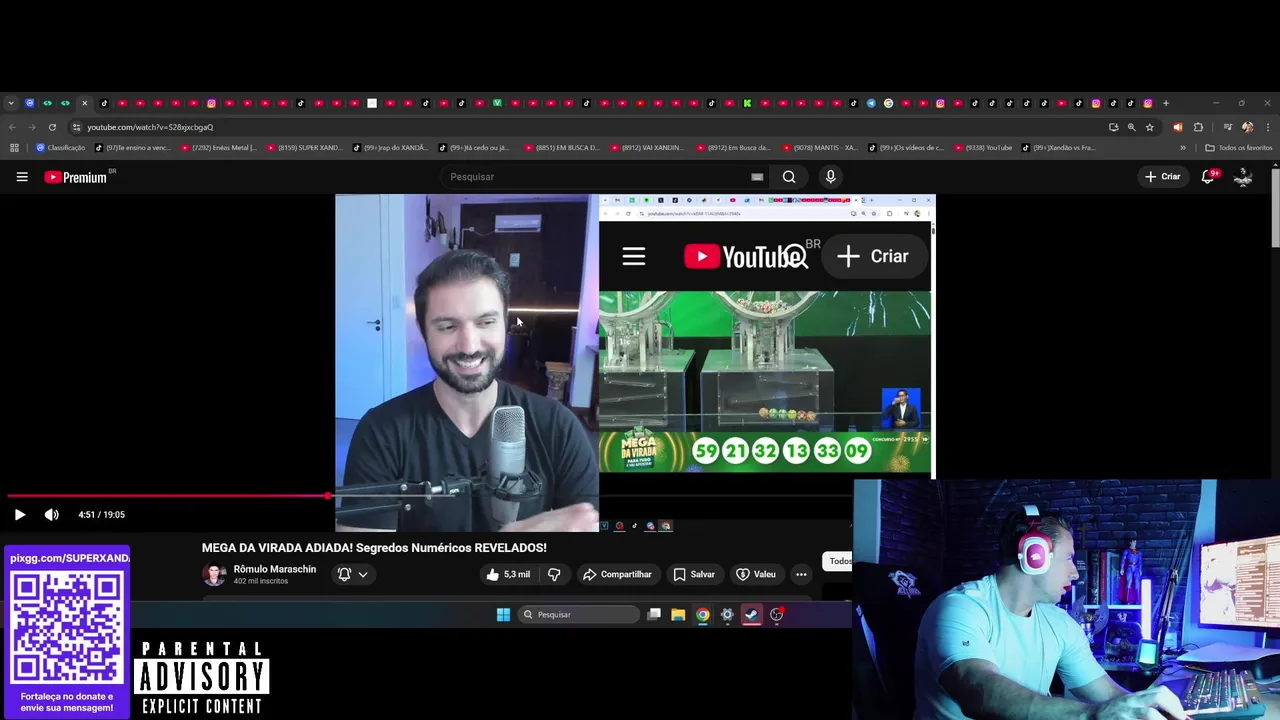Open the Criar create menu
Viewport: 1280px width, 720px height.
(x=1163, y=177)
